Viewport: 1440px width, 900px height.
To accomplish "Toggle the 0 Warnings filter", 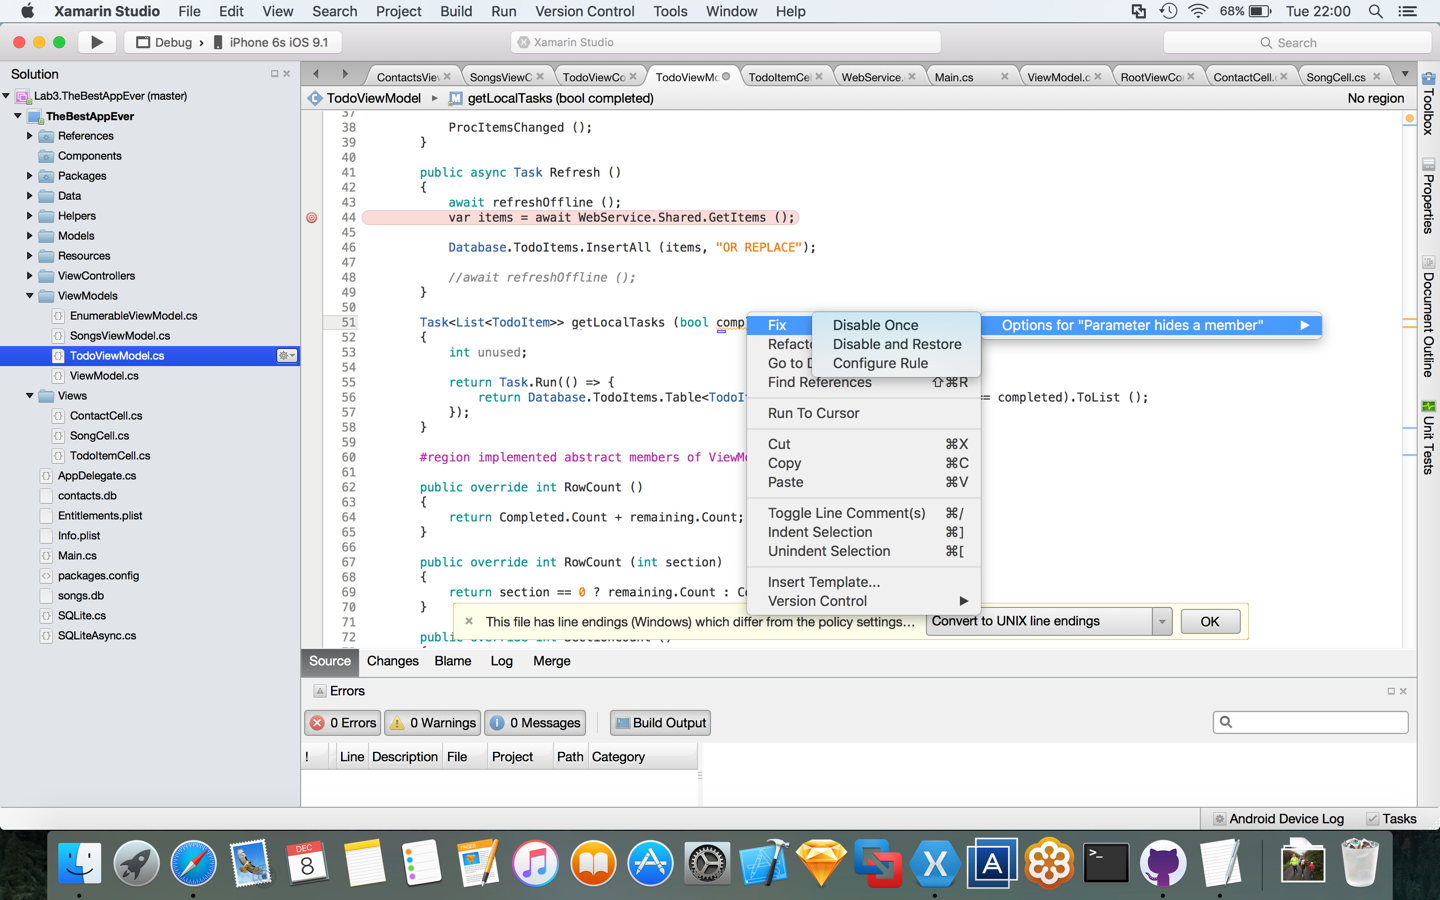I will pos(433,723).
